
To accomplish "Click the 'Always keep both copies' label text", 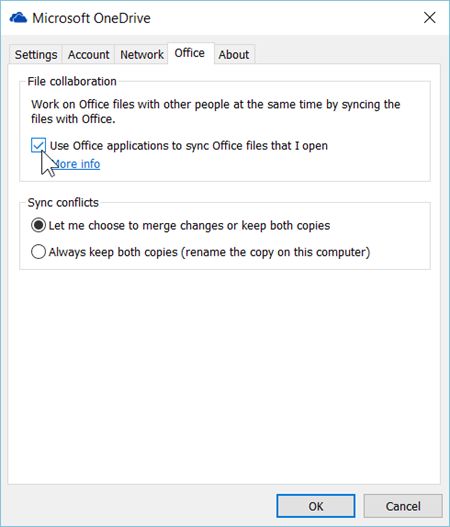I will pos(209,252).
